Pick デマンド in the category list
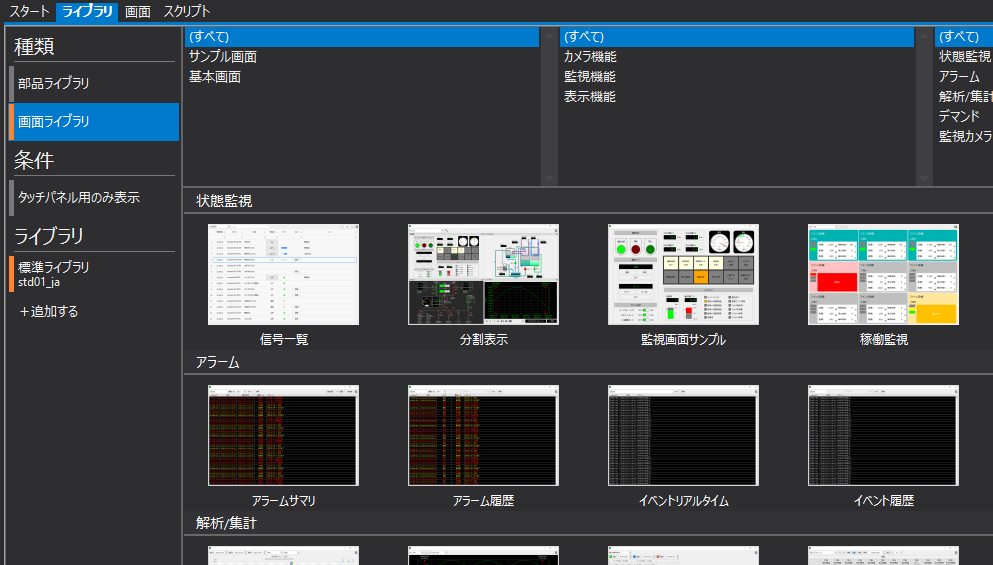The height and width of the screenshot is (565, 993). pos(959,116)
